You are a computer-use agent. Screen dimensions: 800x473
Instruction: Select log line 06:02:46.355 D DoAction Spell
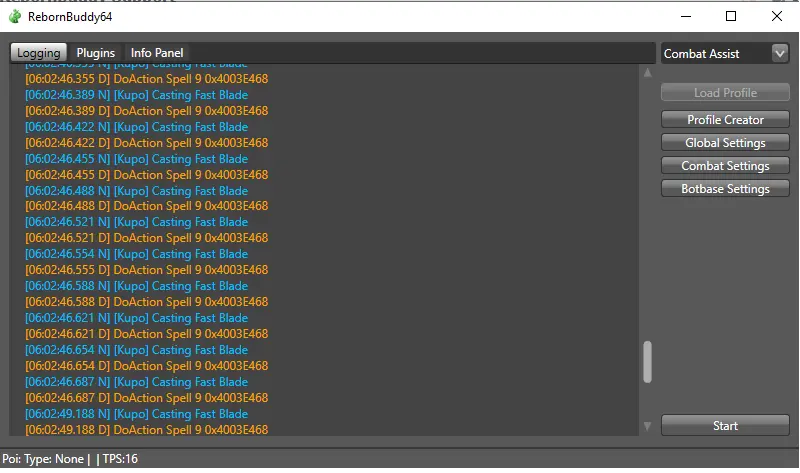click(146, 79)
